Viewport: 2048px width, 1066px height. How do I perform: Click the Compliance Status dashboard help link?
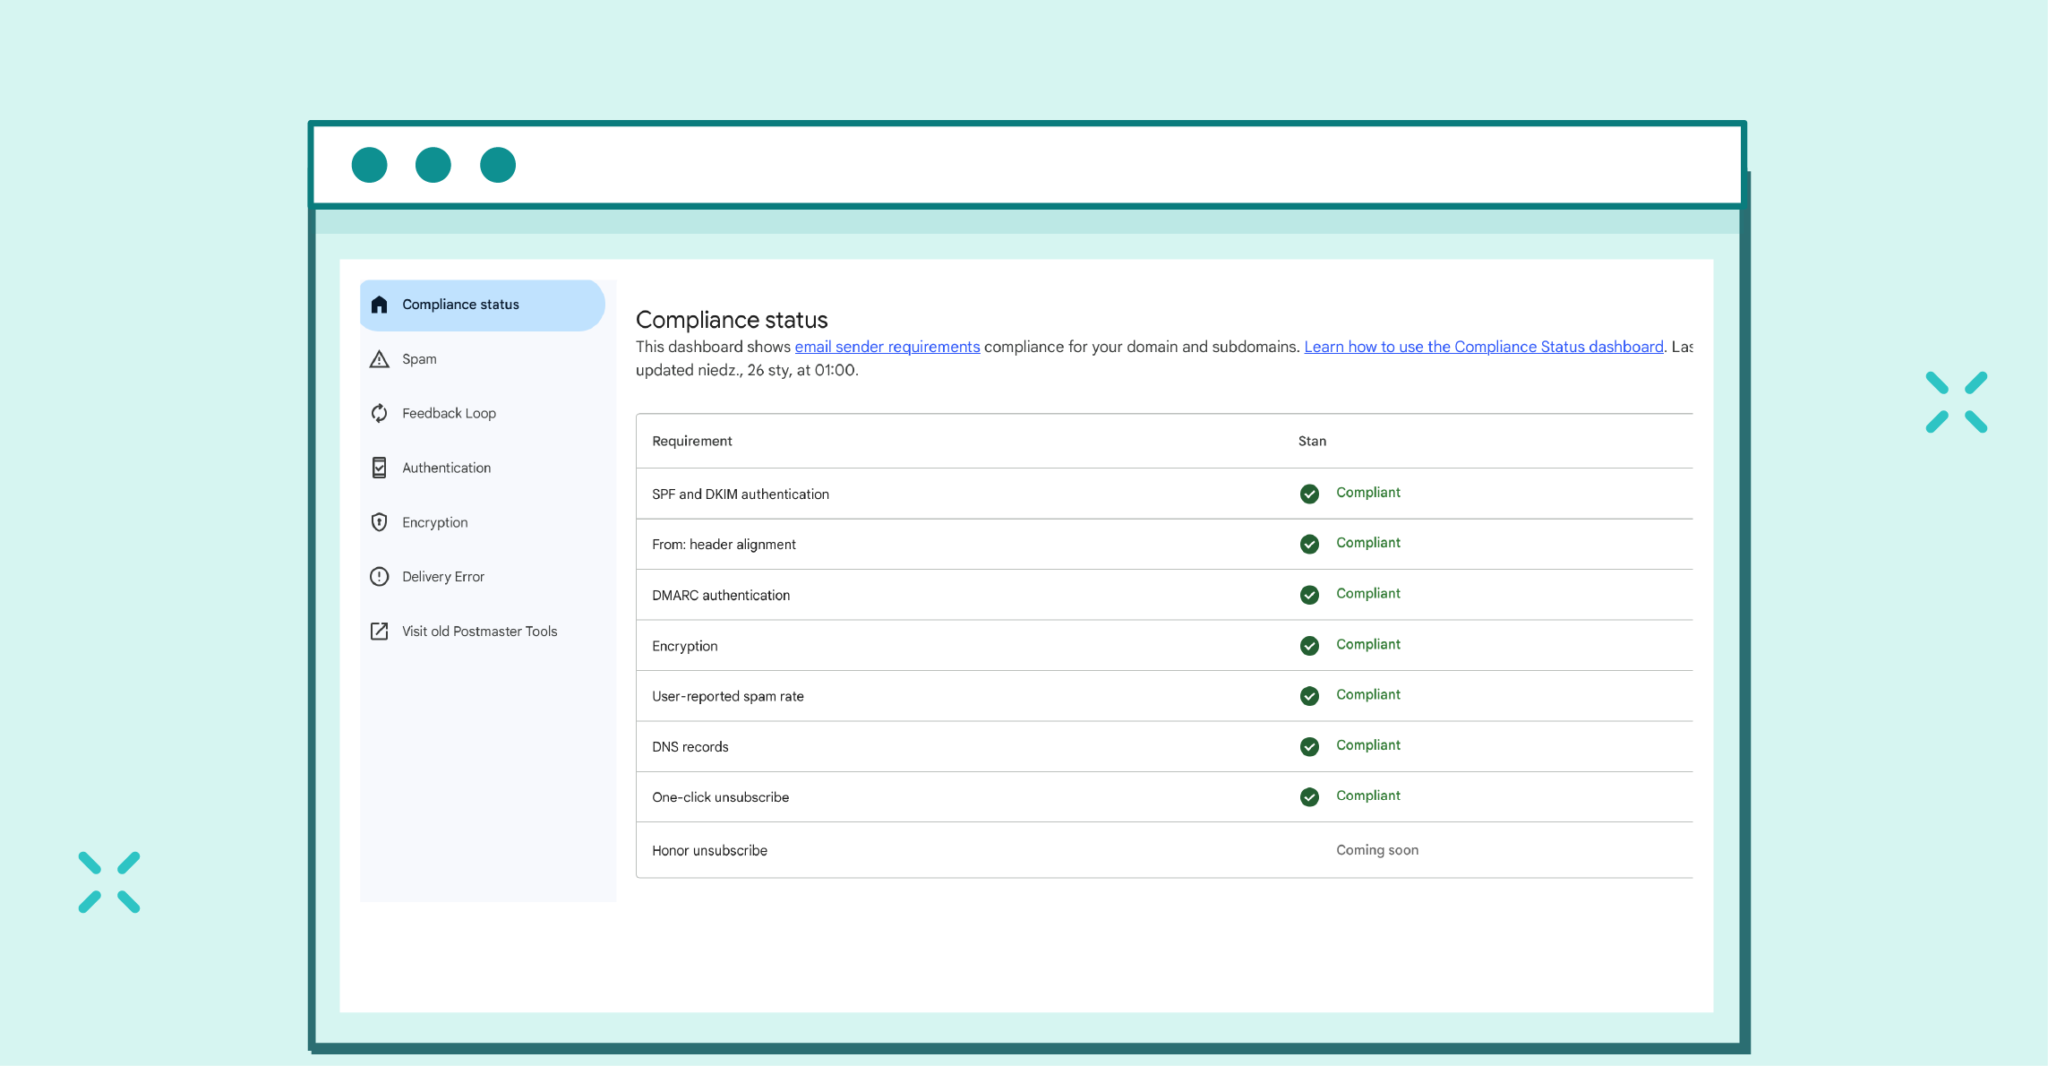pyautogui.click(x=1482, y=346)
